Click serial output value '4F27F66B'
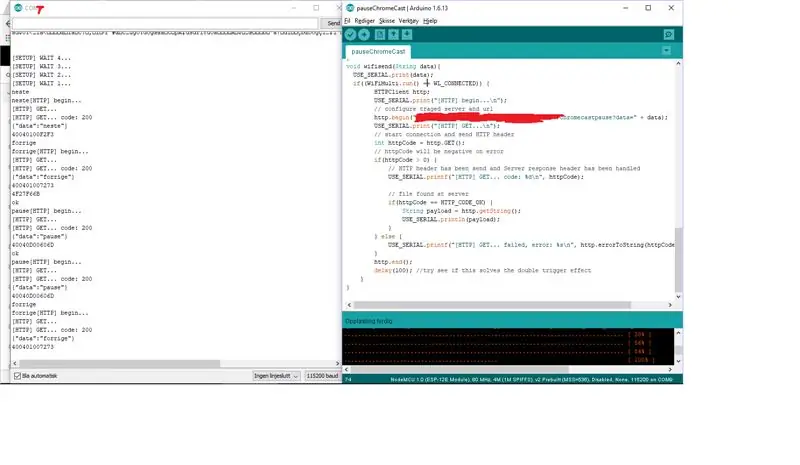Screen dimensions: 800x465 26,194
